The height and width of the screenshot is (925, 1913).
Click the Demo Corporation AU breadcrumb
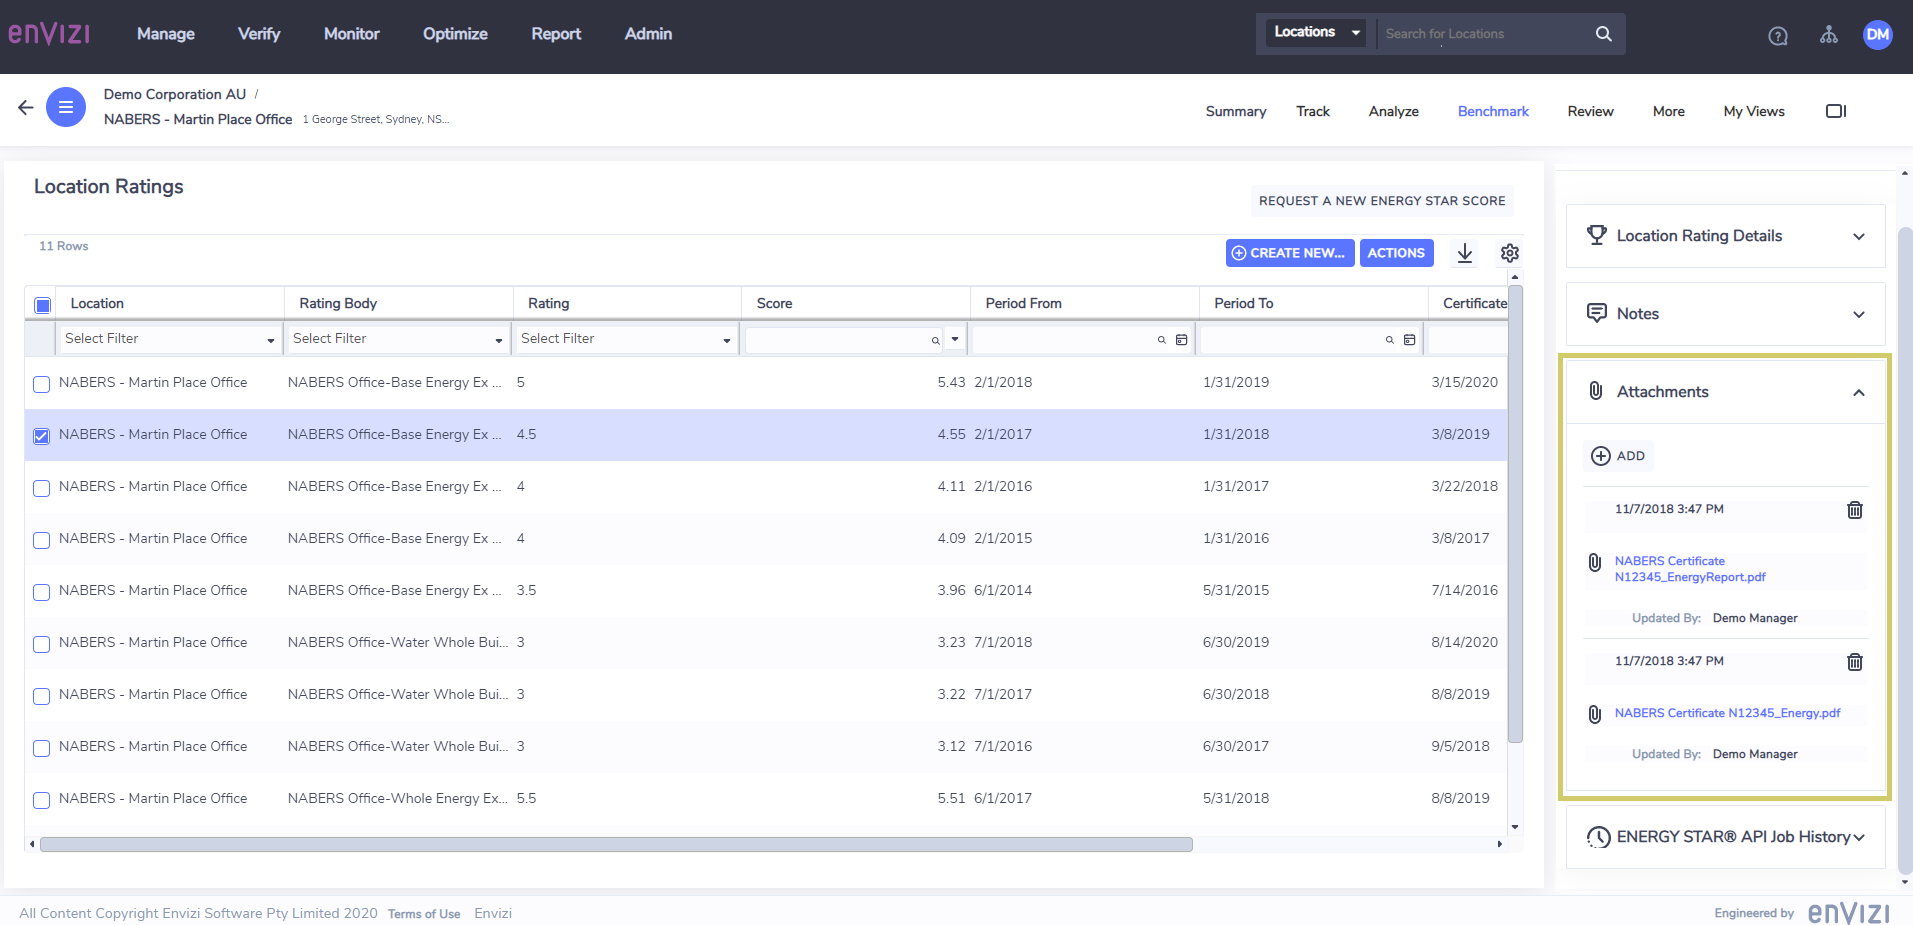point(175,94)
